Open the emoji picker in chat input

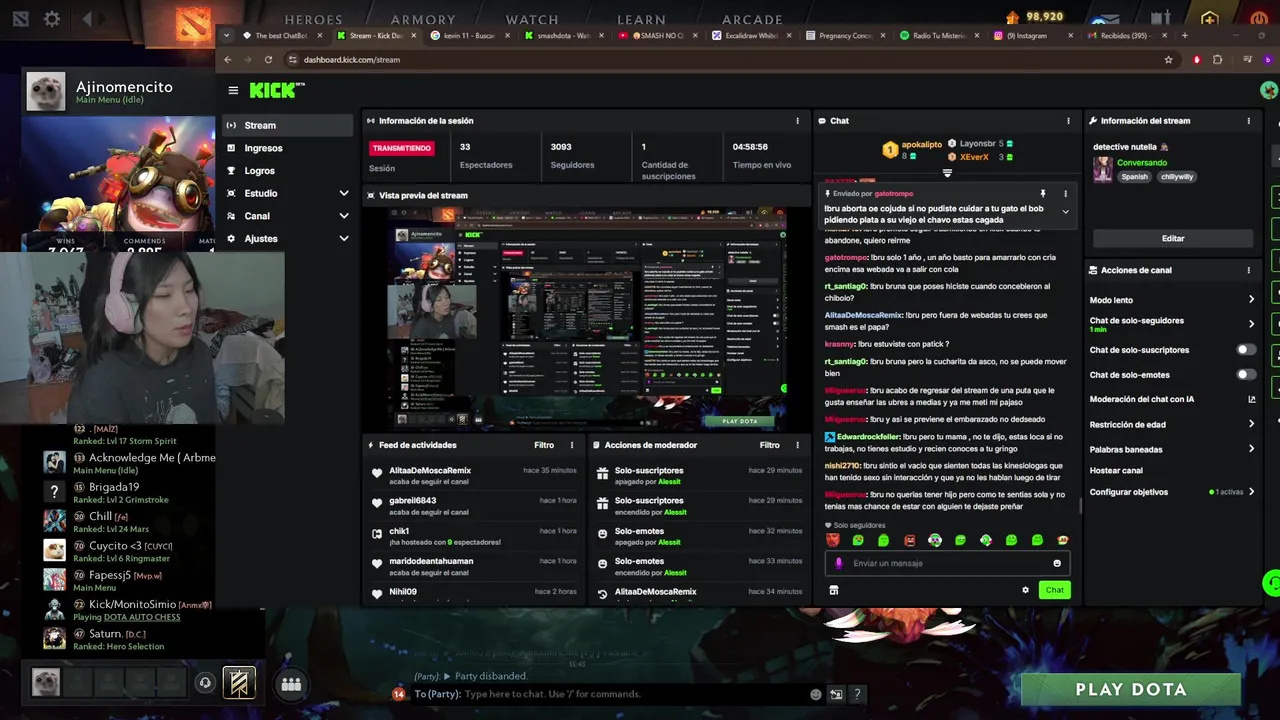1057,563
